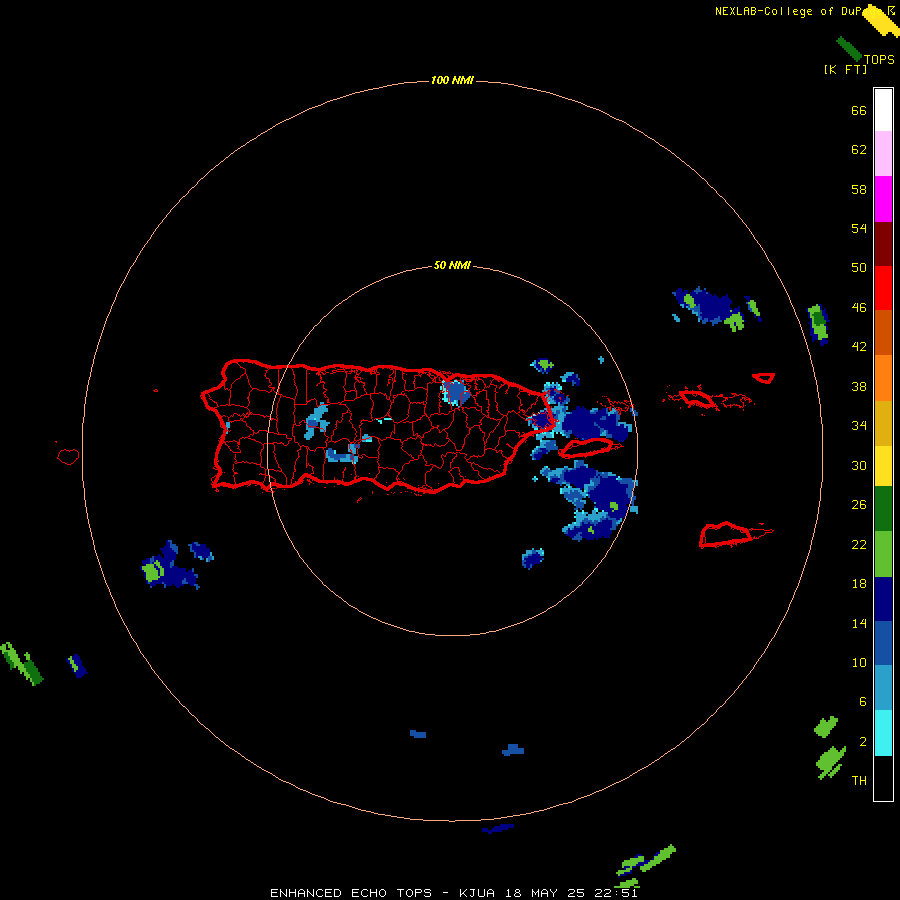Click the 34 legend value
This screenshot has width=900, height=900.
click(x=859, y=426)
